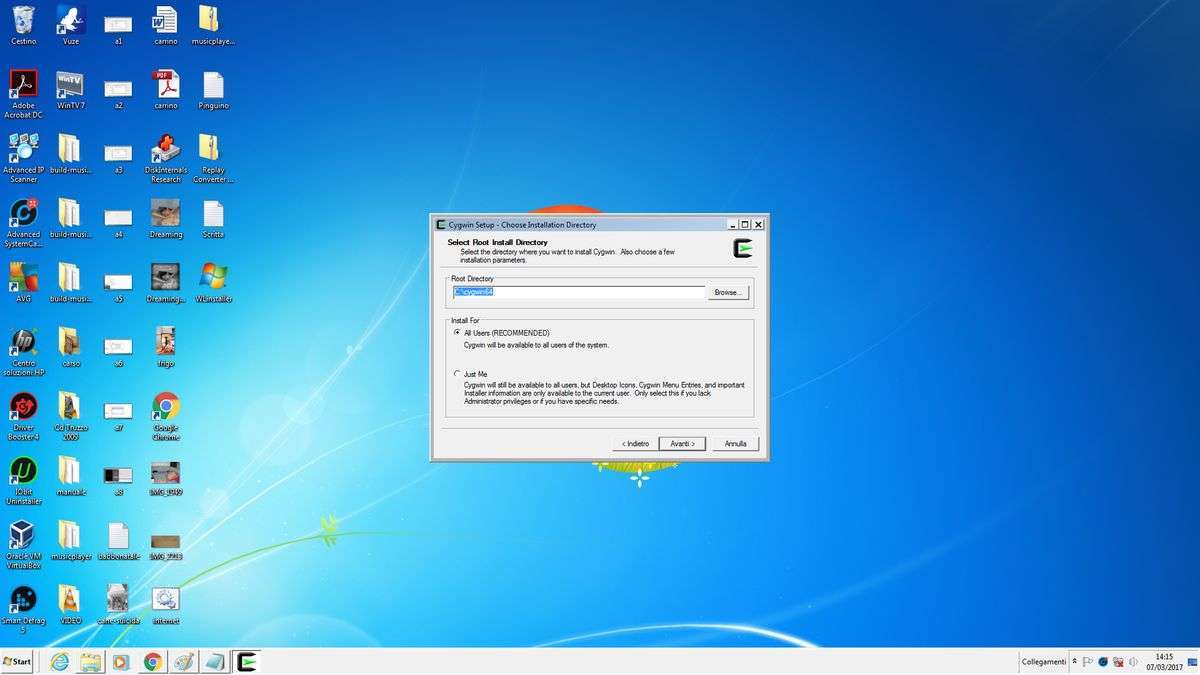This screenshot has width=1200, height=675.
Task: Minimize the Cygwin Setup window
Action: (732, 224)
